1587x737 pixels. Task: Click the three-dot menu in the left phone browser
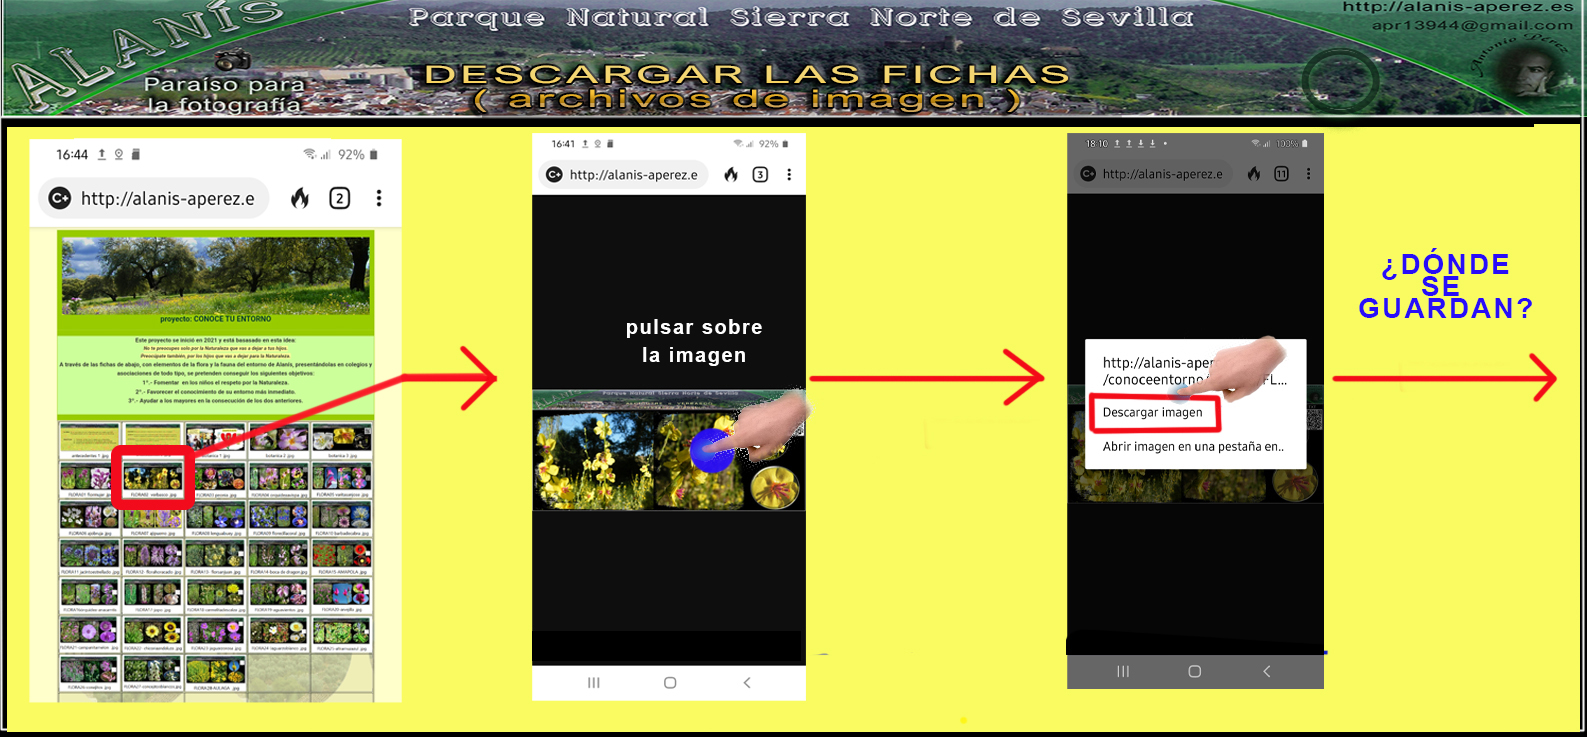(x=379, y=198)
